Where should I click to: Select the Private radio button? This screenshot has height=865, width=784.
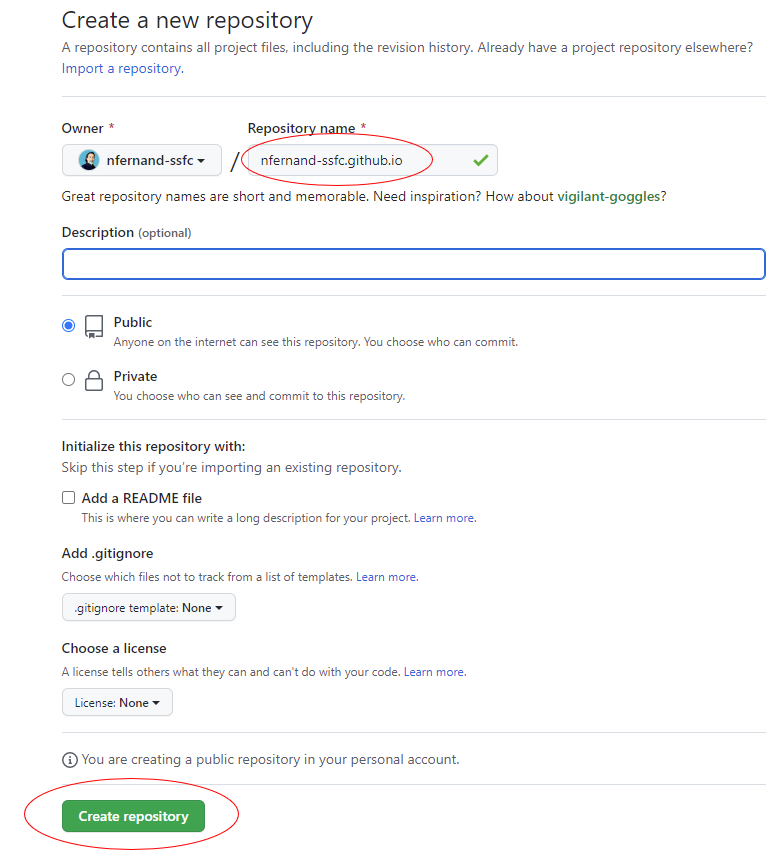click(x=68, y=380)
